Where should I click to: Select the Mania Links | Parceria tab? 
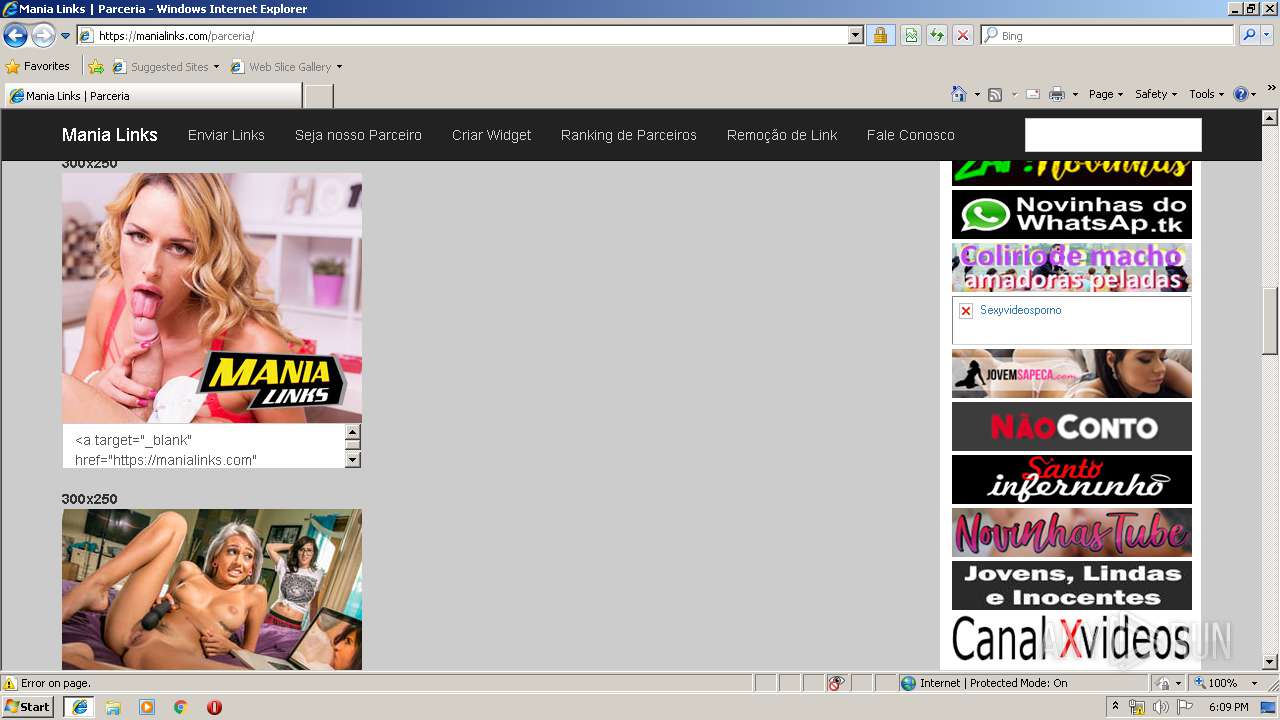coord(153,96)
